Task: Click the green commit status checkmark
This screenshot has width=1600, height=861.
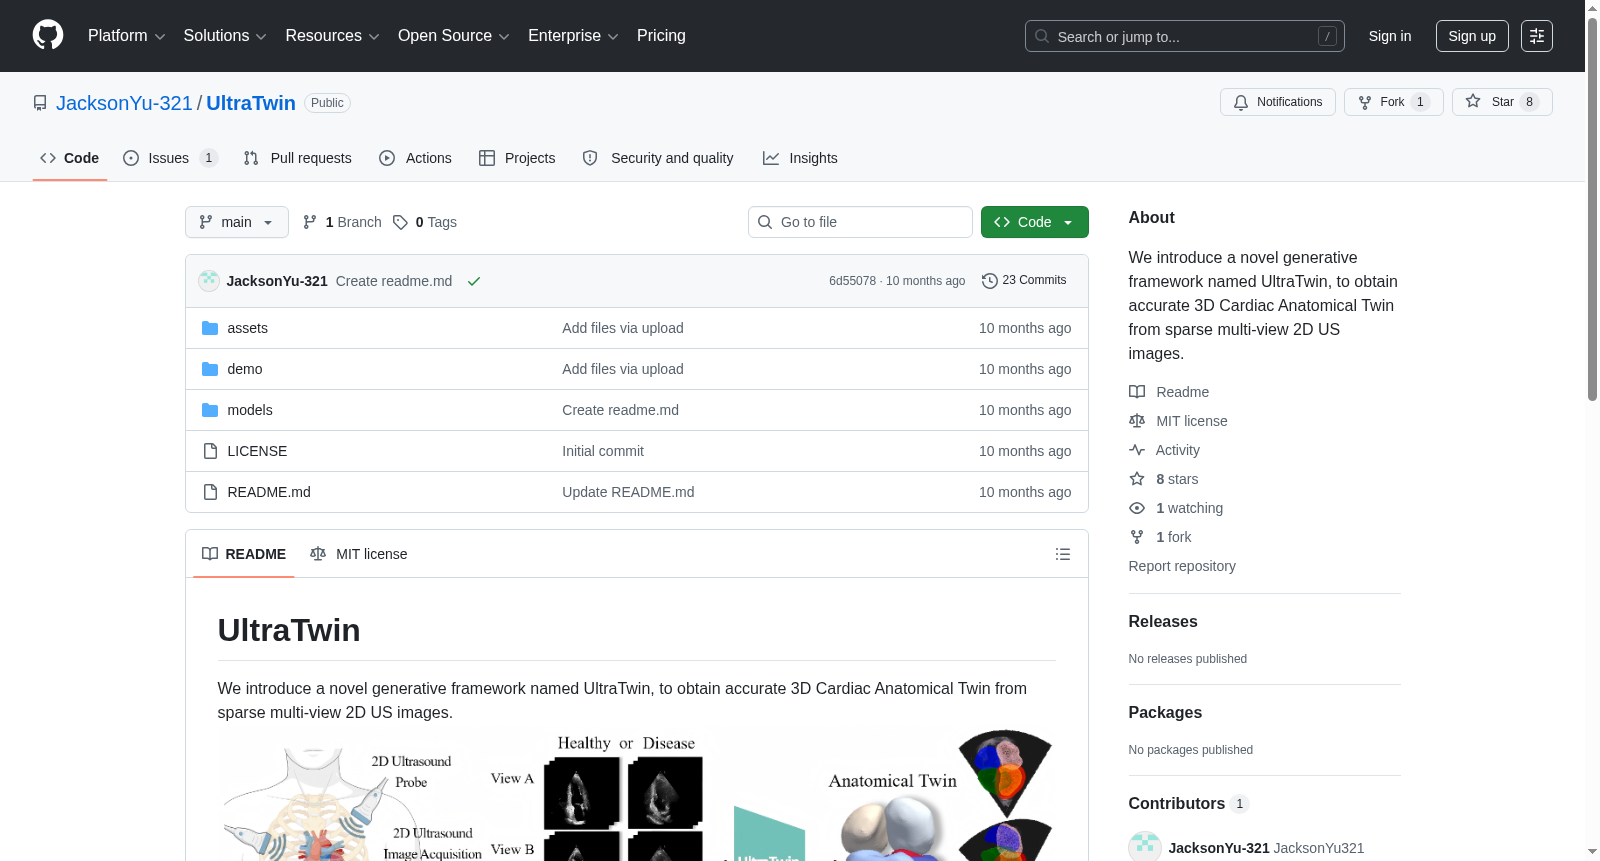Action: tap(474, 281)
